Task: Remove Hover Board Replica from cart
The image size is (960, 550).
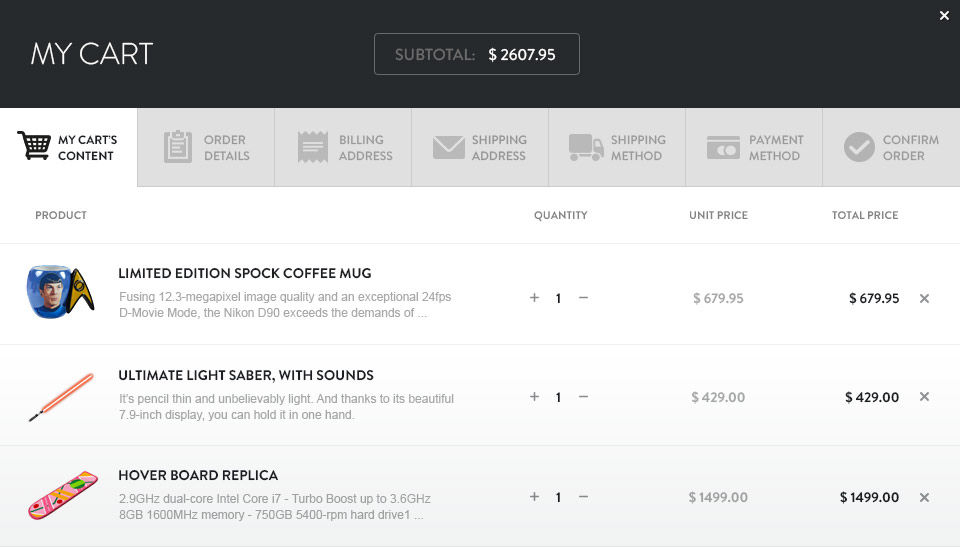Action: point(924,497)
